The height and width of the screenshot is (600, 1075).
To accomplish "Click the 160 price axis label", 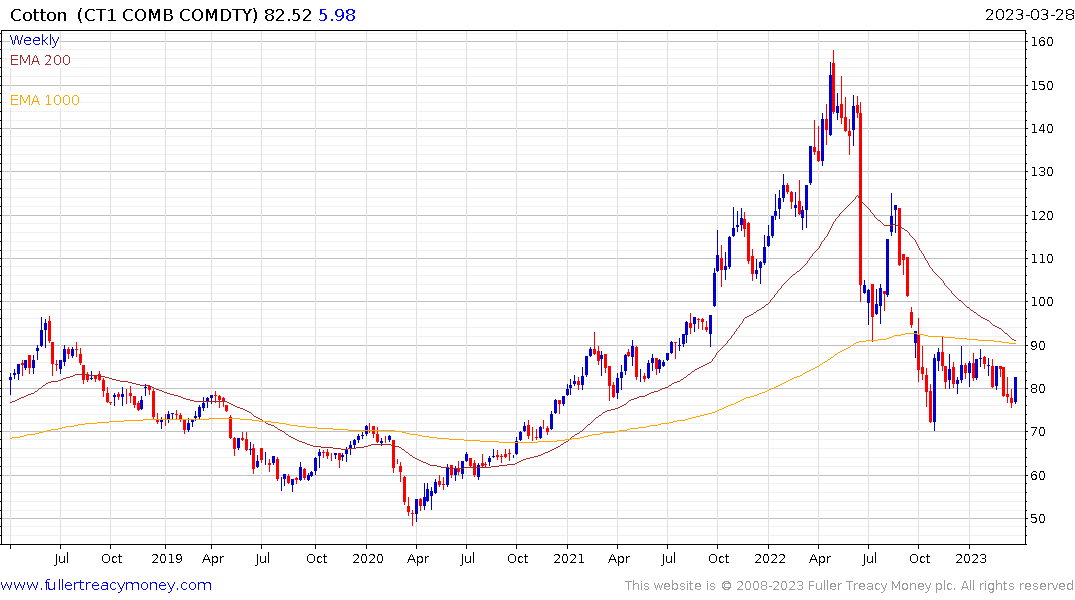I will pyautogui.click(x=1042, y=42).
